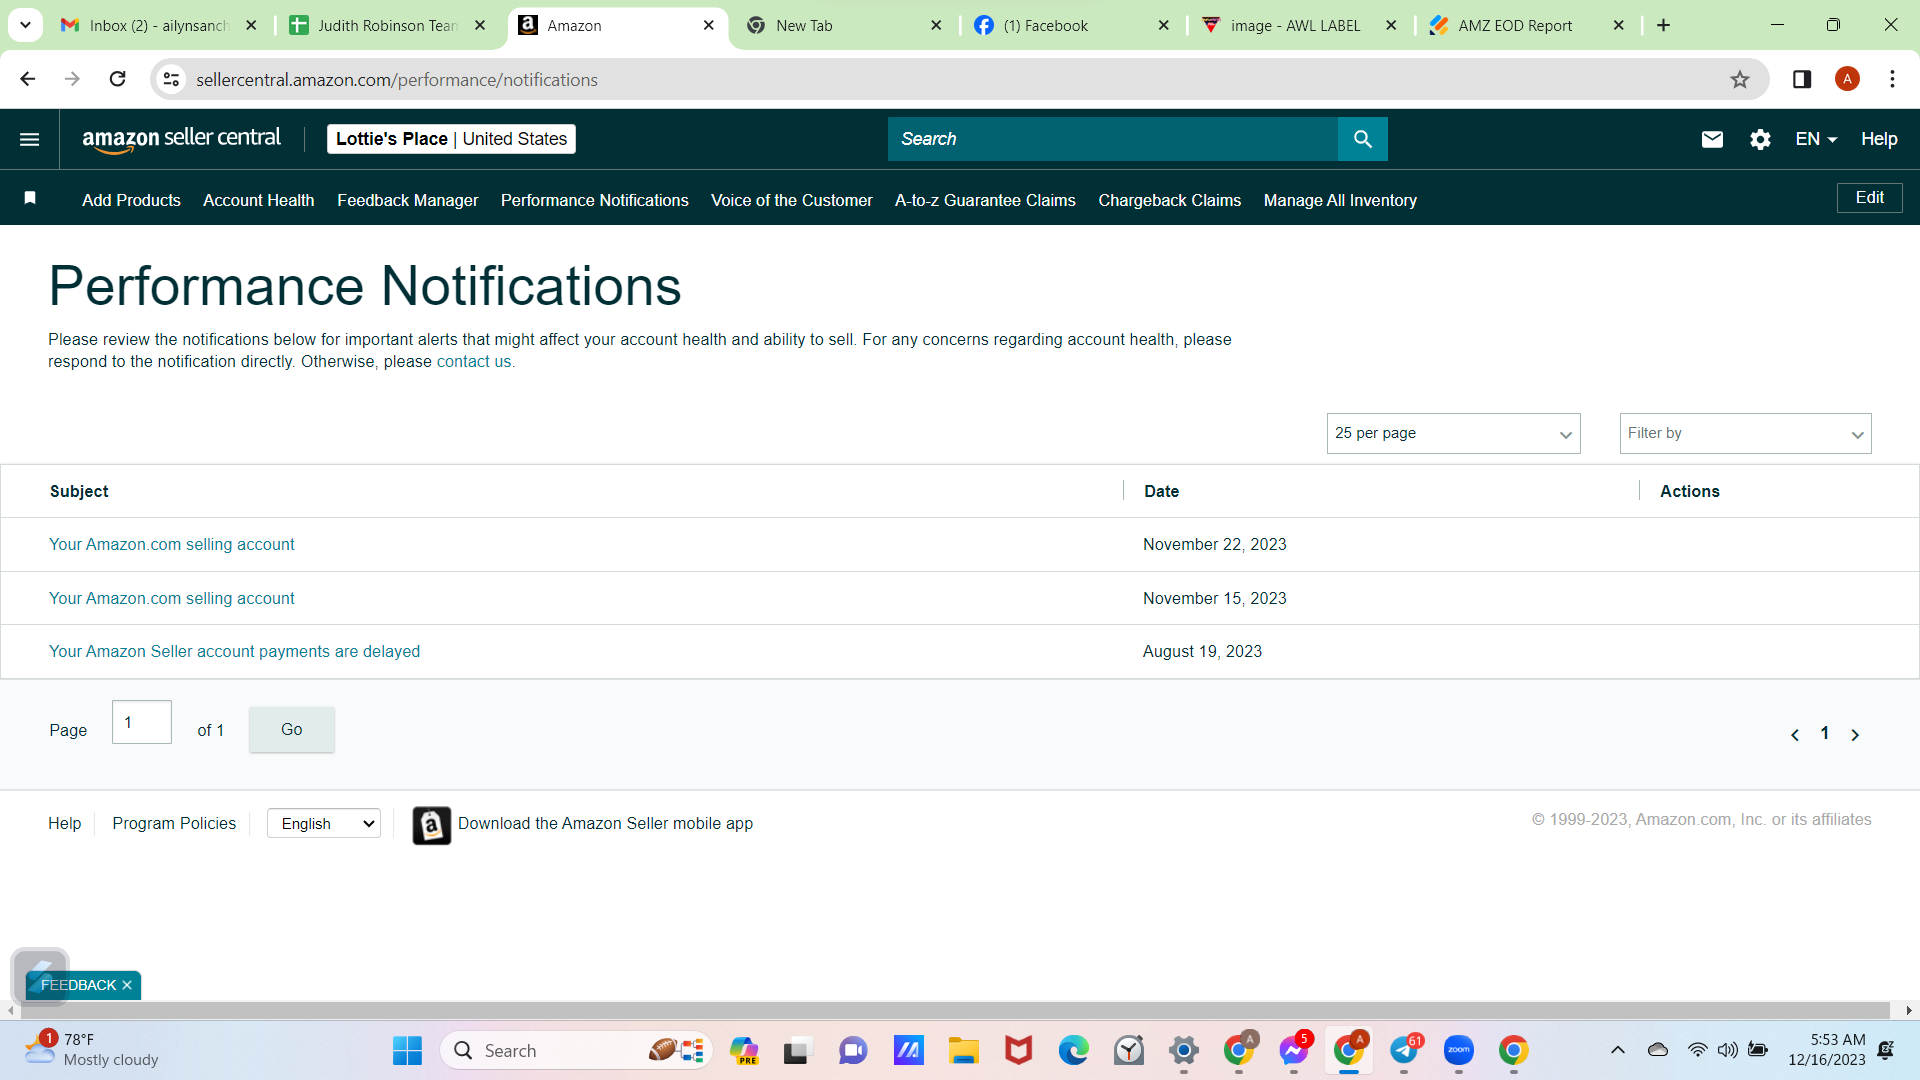Open Program Policies footer link
The width and height of the screenshot is (1920, 1080).
point(174,823)
